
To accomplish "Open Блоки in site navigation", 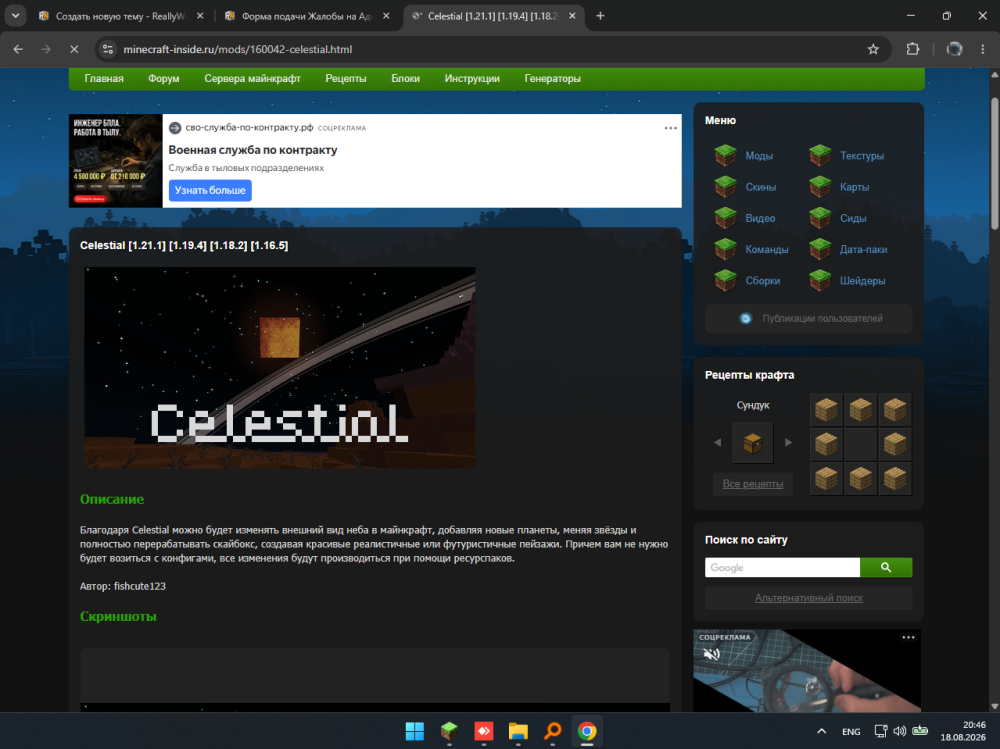I will pos(406,78).
